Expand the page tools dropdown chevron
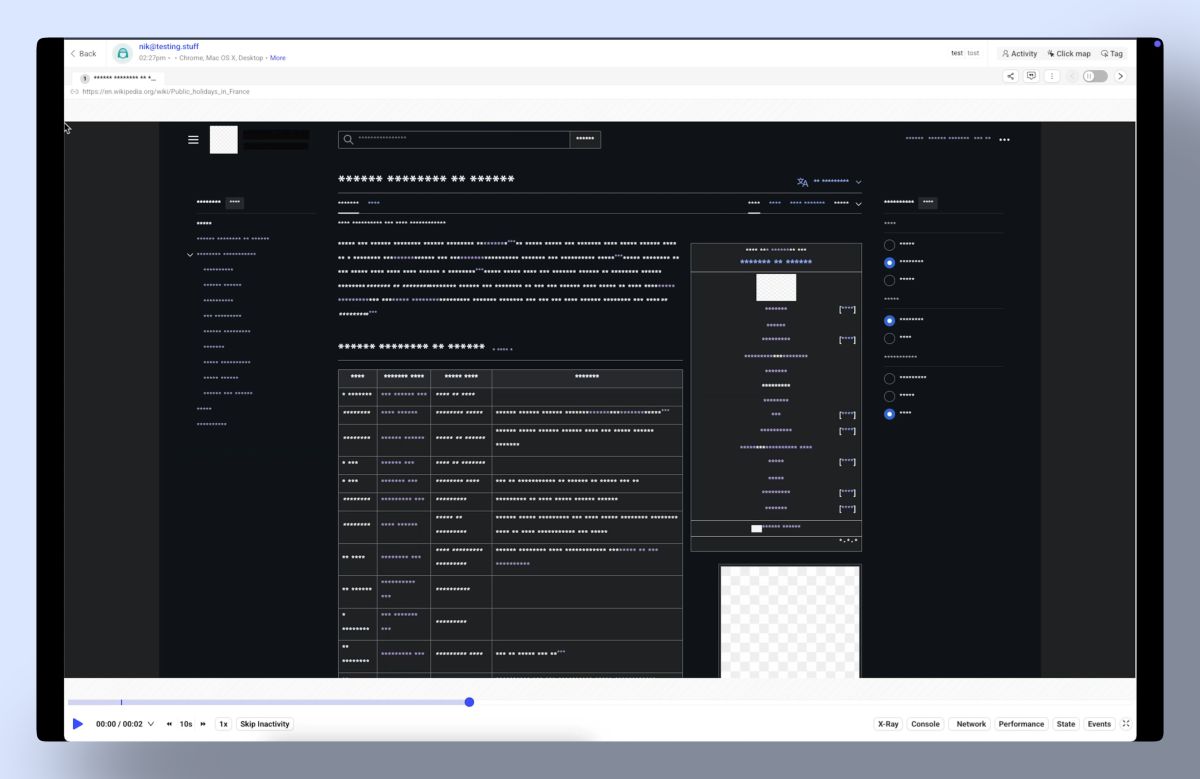 858,204
